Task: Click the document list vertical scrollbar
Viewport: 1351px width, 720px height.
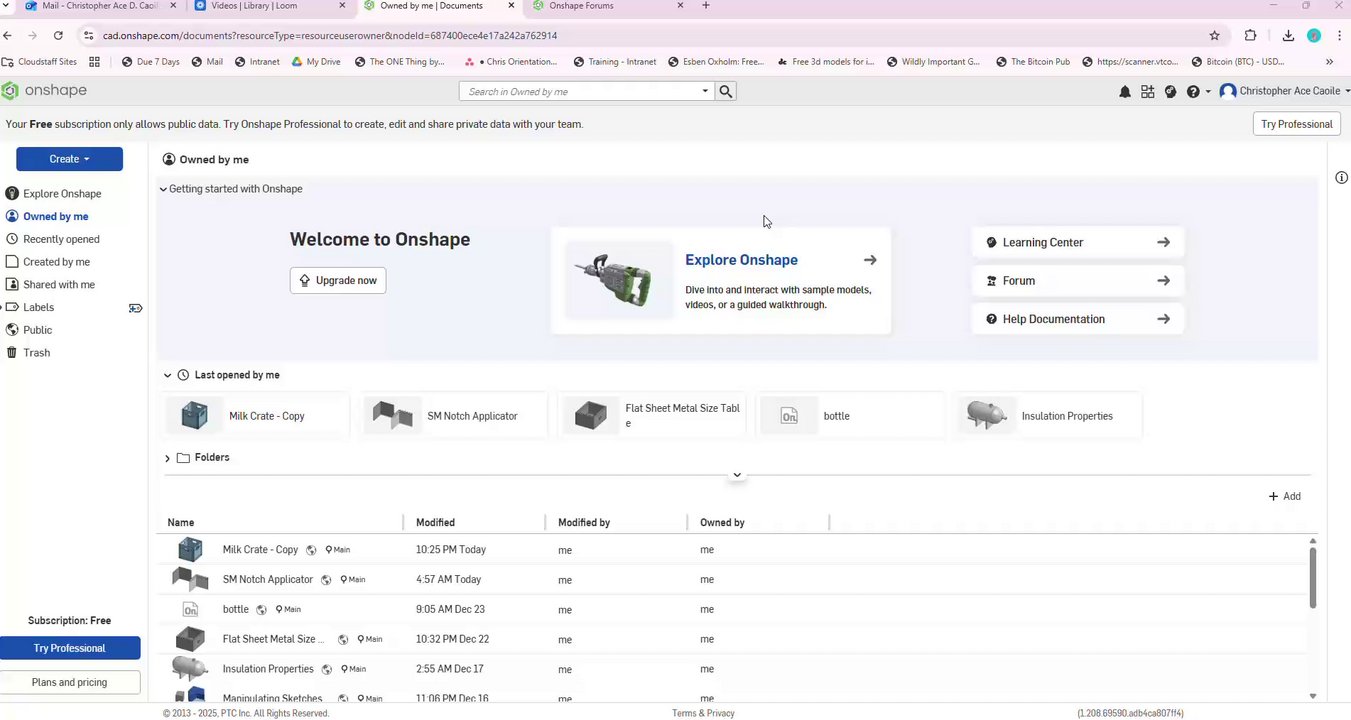Action: pyautogui.click(x=1313, y=577)
